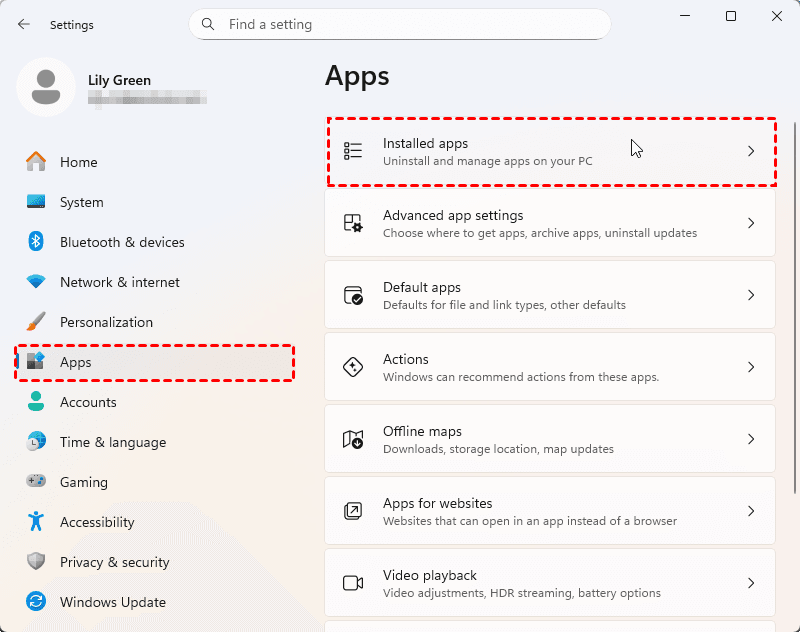This screenshot has height=632, width=800.
Task: Click the Privacy & security shield icon
Action: tap(36, 562)
